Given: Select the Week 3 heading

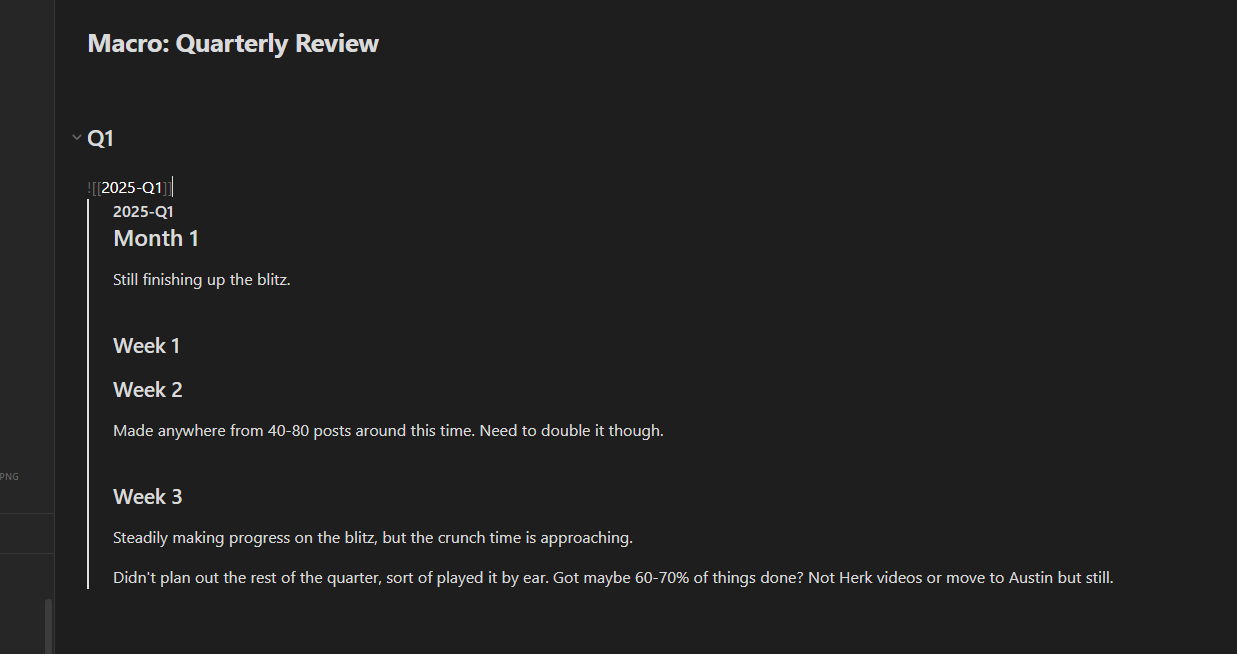Looking at the screenshot, I should (x=147, y=497).
